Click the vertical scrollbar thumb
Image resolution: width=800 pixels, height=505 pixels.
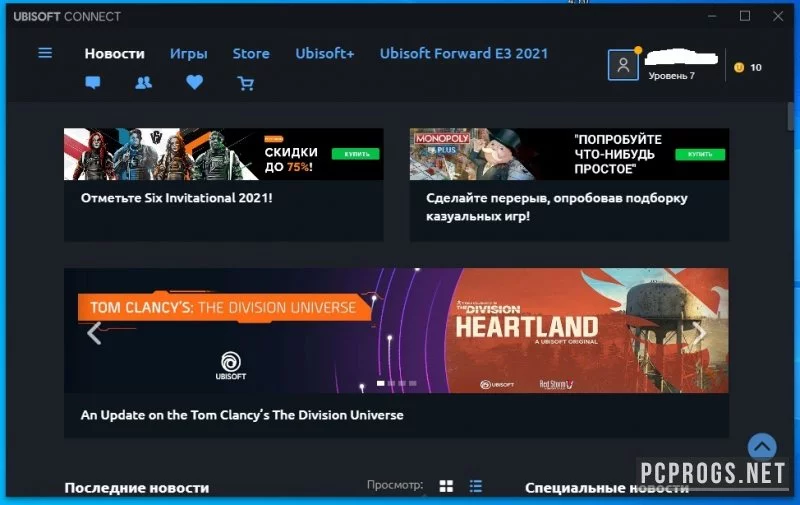[x=791, y=116]
